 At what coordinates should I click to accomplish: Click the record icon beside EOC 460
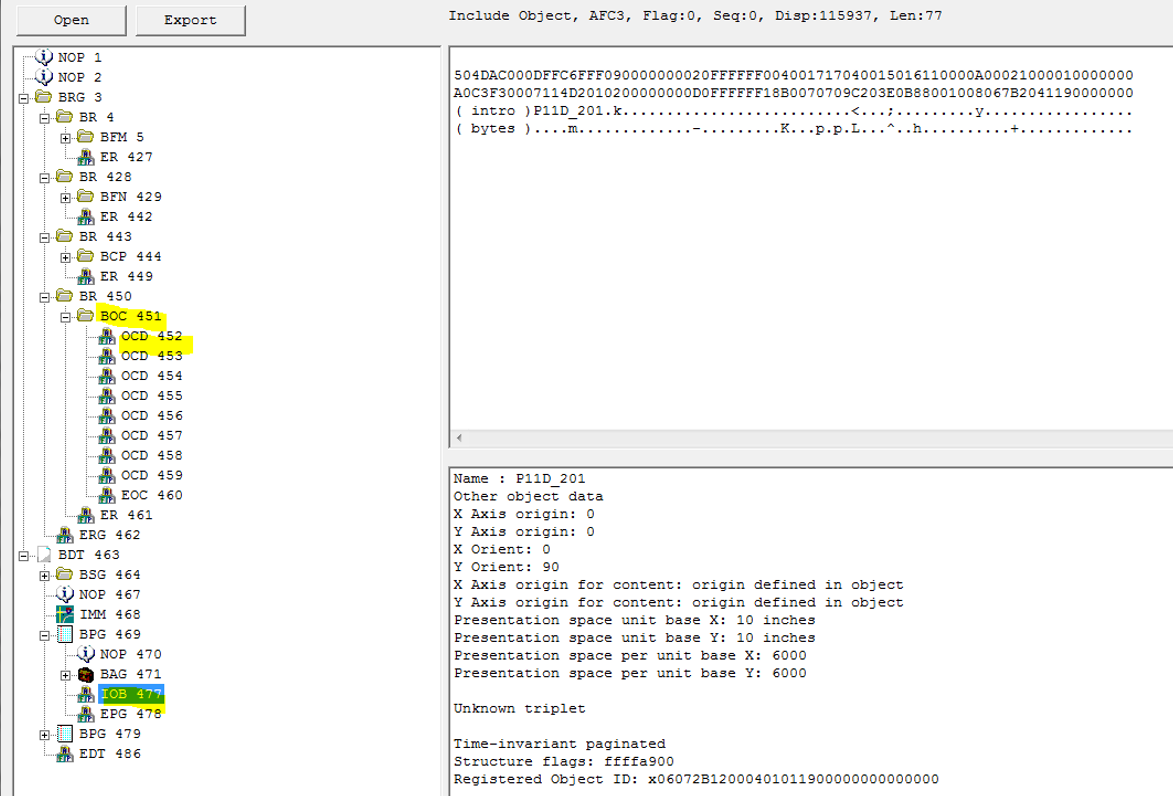click(107, 495)
